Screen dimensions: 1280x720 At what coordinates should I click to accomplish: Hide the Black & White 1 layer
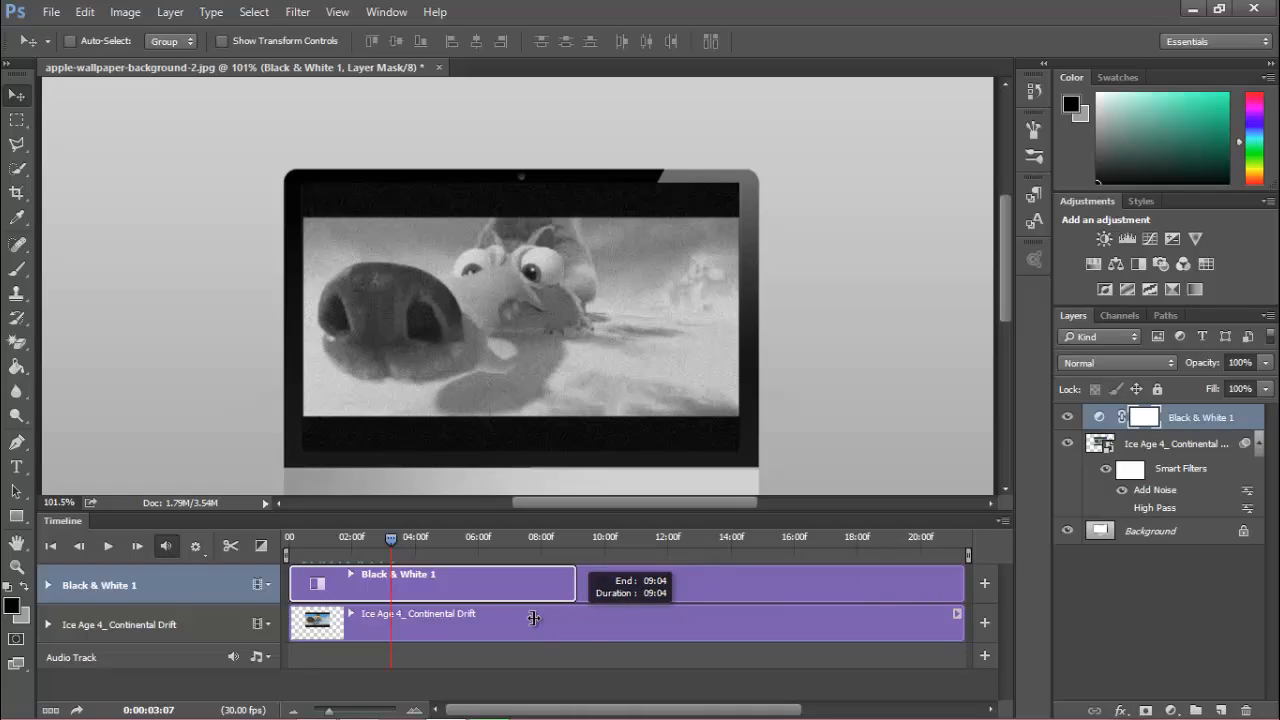1067,417
